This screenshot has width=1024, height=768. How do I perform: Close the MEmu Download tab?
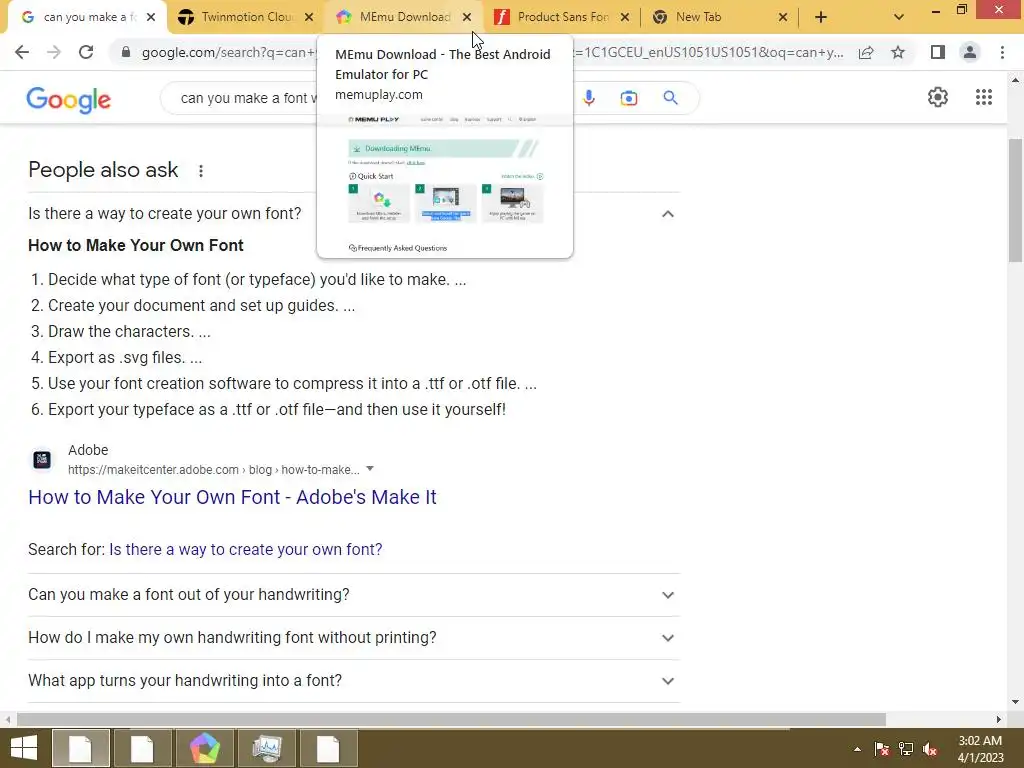tap(467, 17)
